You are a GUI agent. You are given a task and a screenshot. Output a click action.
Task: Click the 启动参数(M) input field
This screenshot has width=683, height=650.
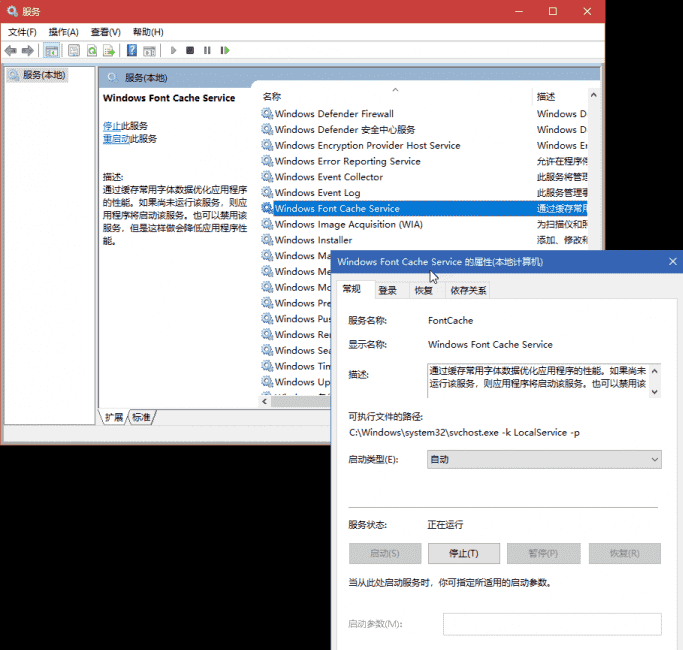[x=552, y=624]
